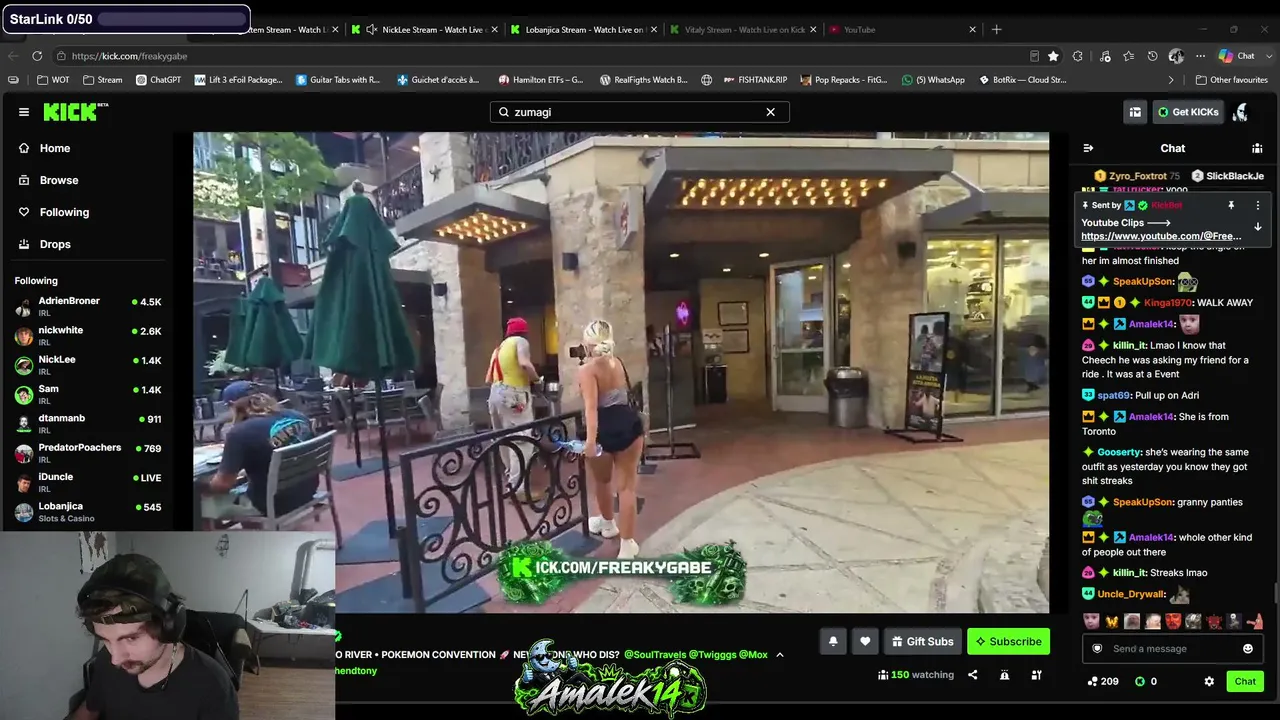Open chat users list icon
This screenshot has height=720, width=1280.
tap(1257, 148)
